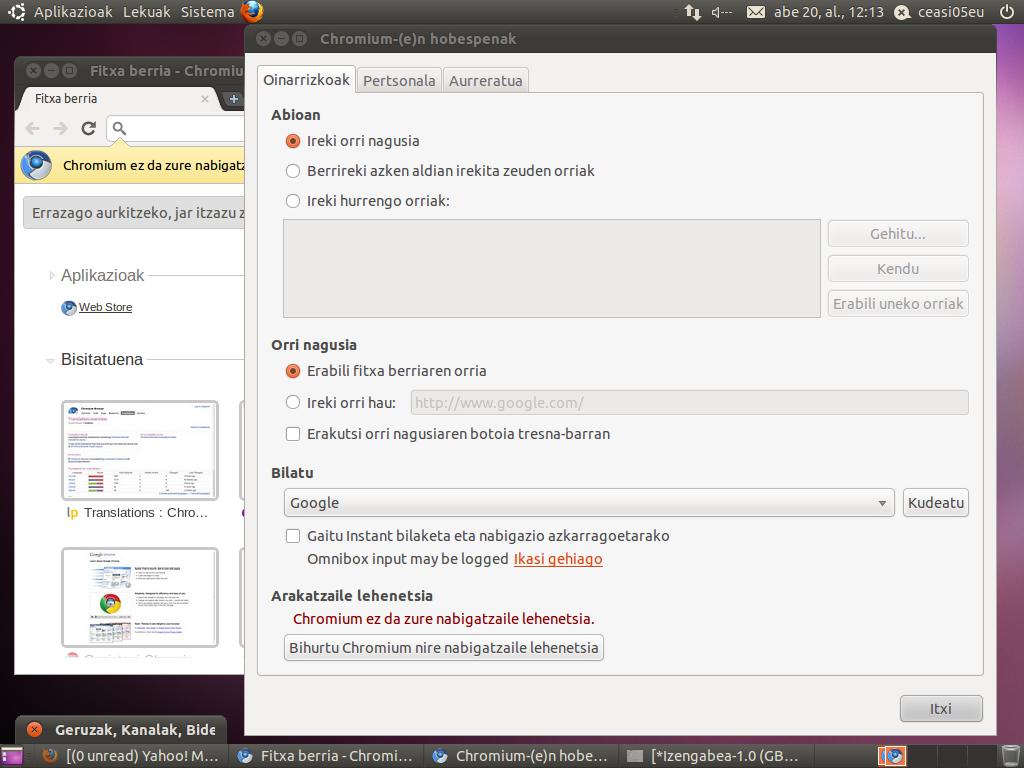Open the Google search engine dropdown
Screen dimensions: 1024x768
[588, 503]
